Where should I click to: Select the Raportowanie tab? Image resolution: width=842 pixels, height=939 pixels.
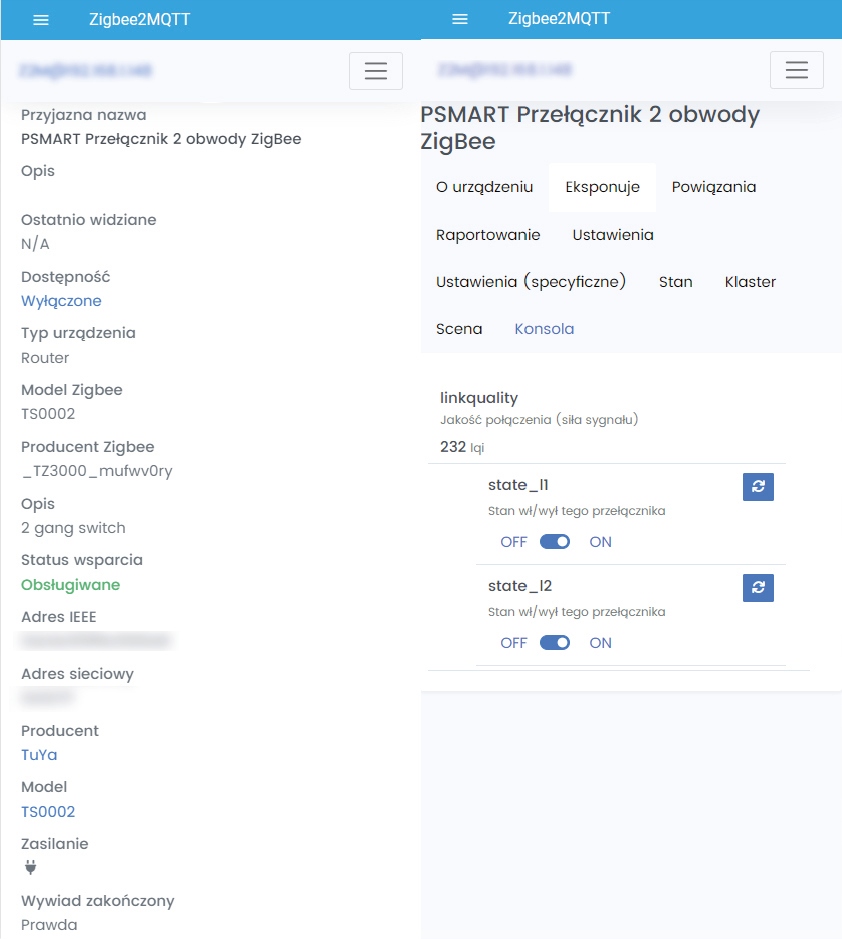click(x=487, y=235)
